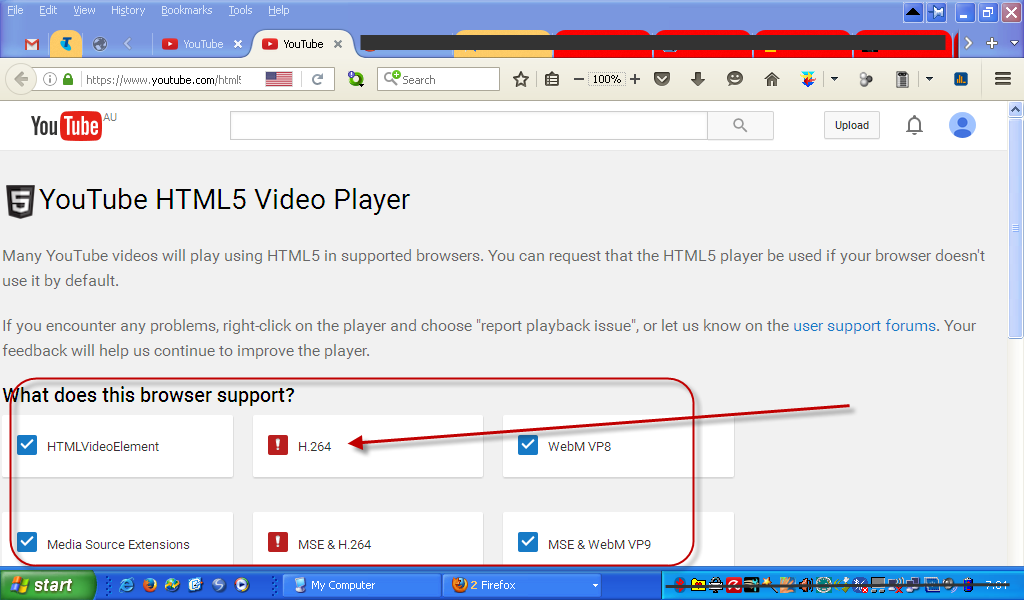This screenshot has width=1024, height=600.
Task: Open the pinned Gmail tab
Action: [32, 44]
